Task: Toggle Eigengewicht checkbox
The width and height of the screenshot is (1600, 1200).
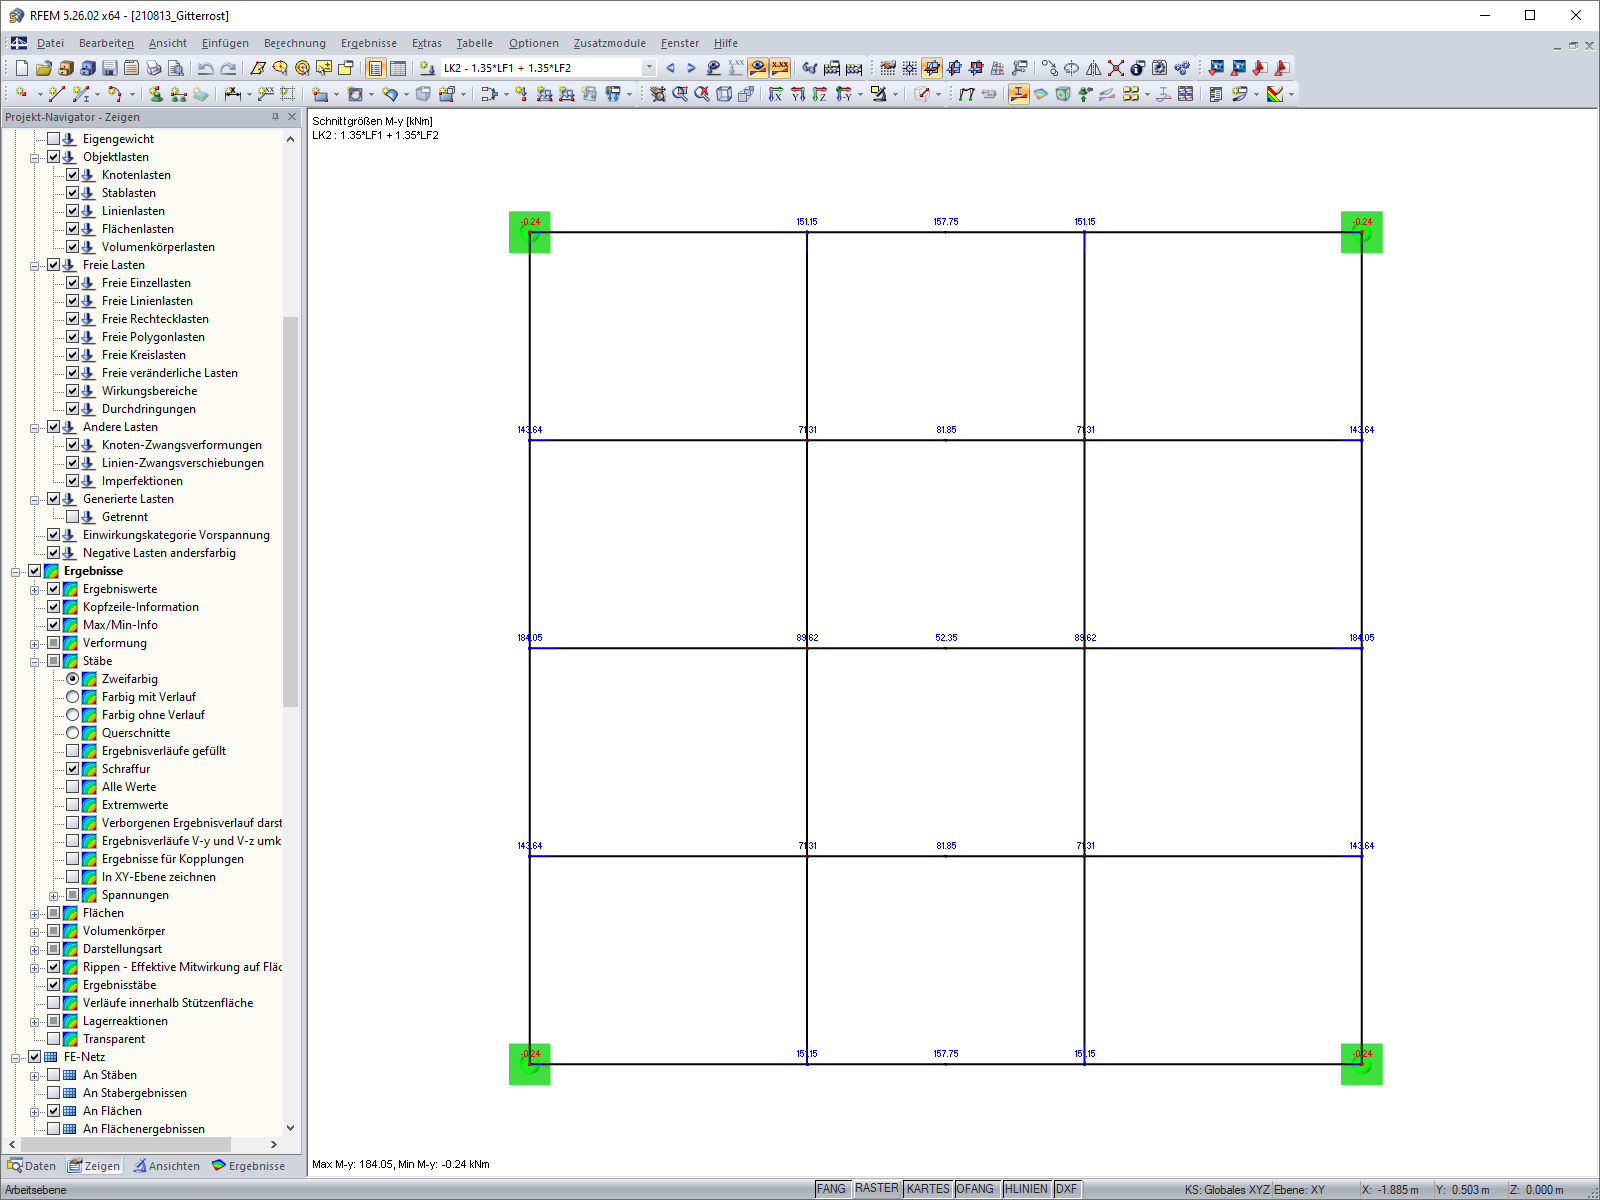Action: coord(54,139)
